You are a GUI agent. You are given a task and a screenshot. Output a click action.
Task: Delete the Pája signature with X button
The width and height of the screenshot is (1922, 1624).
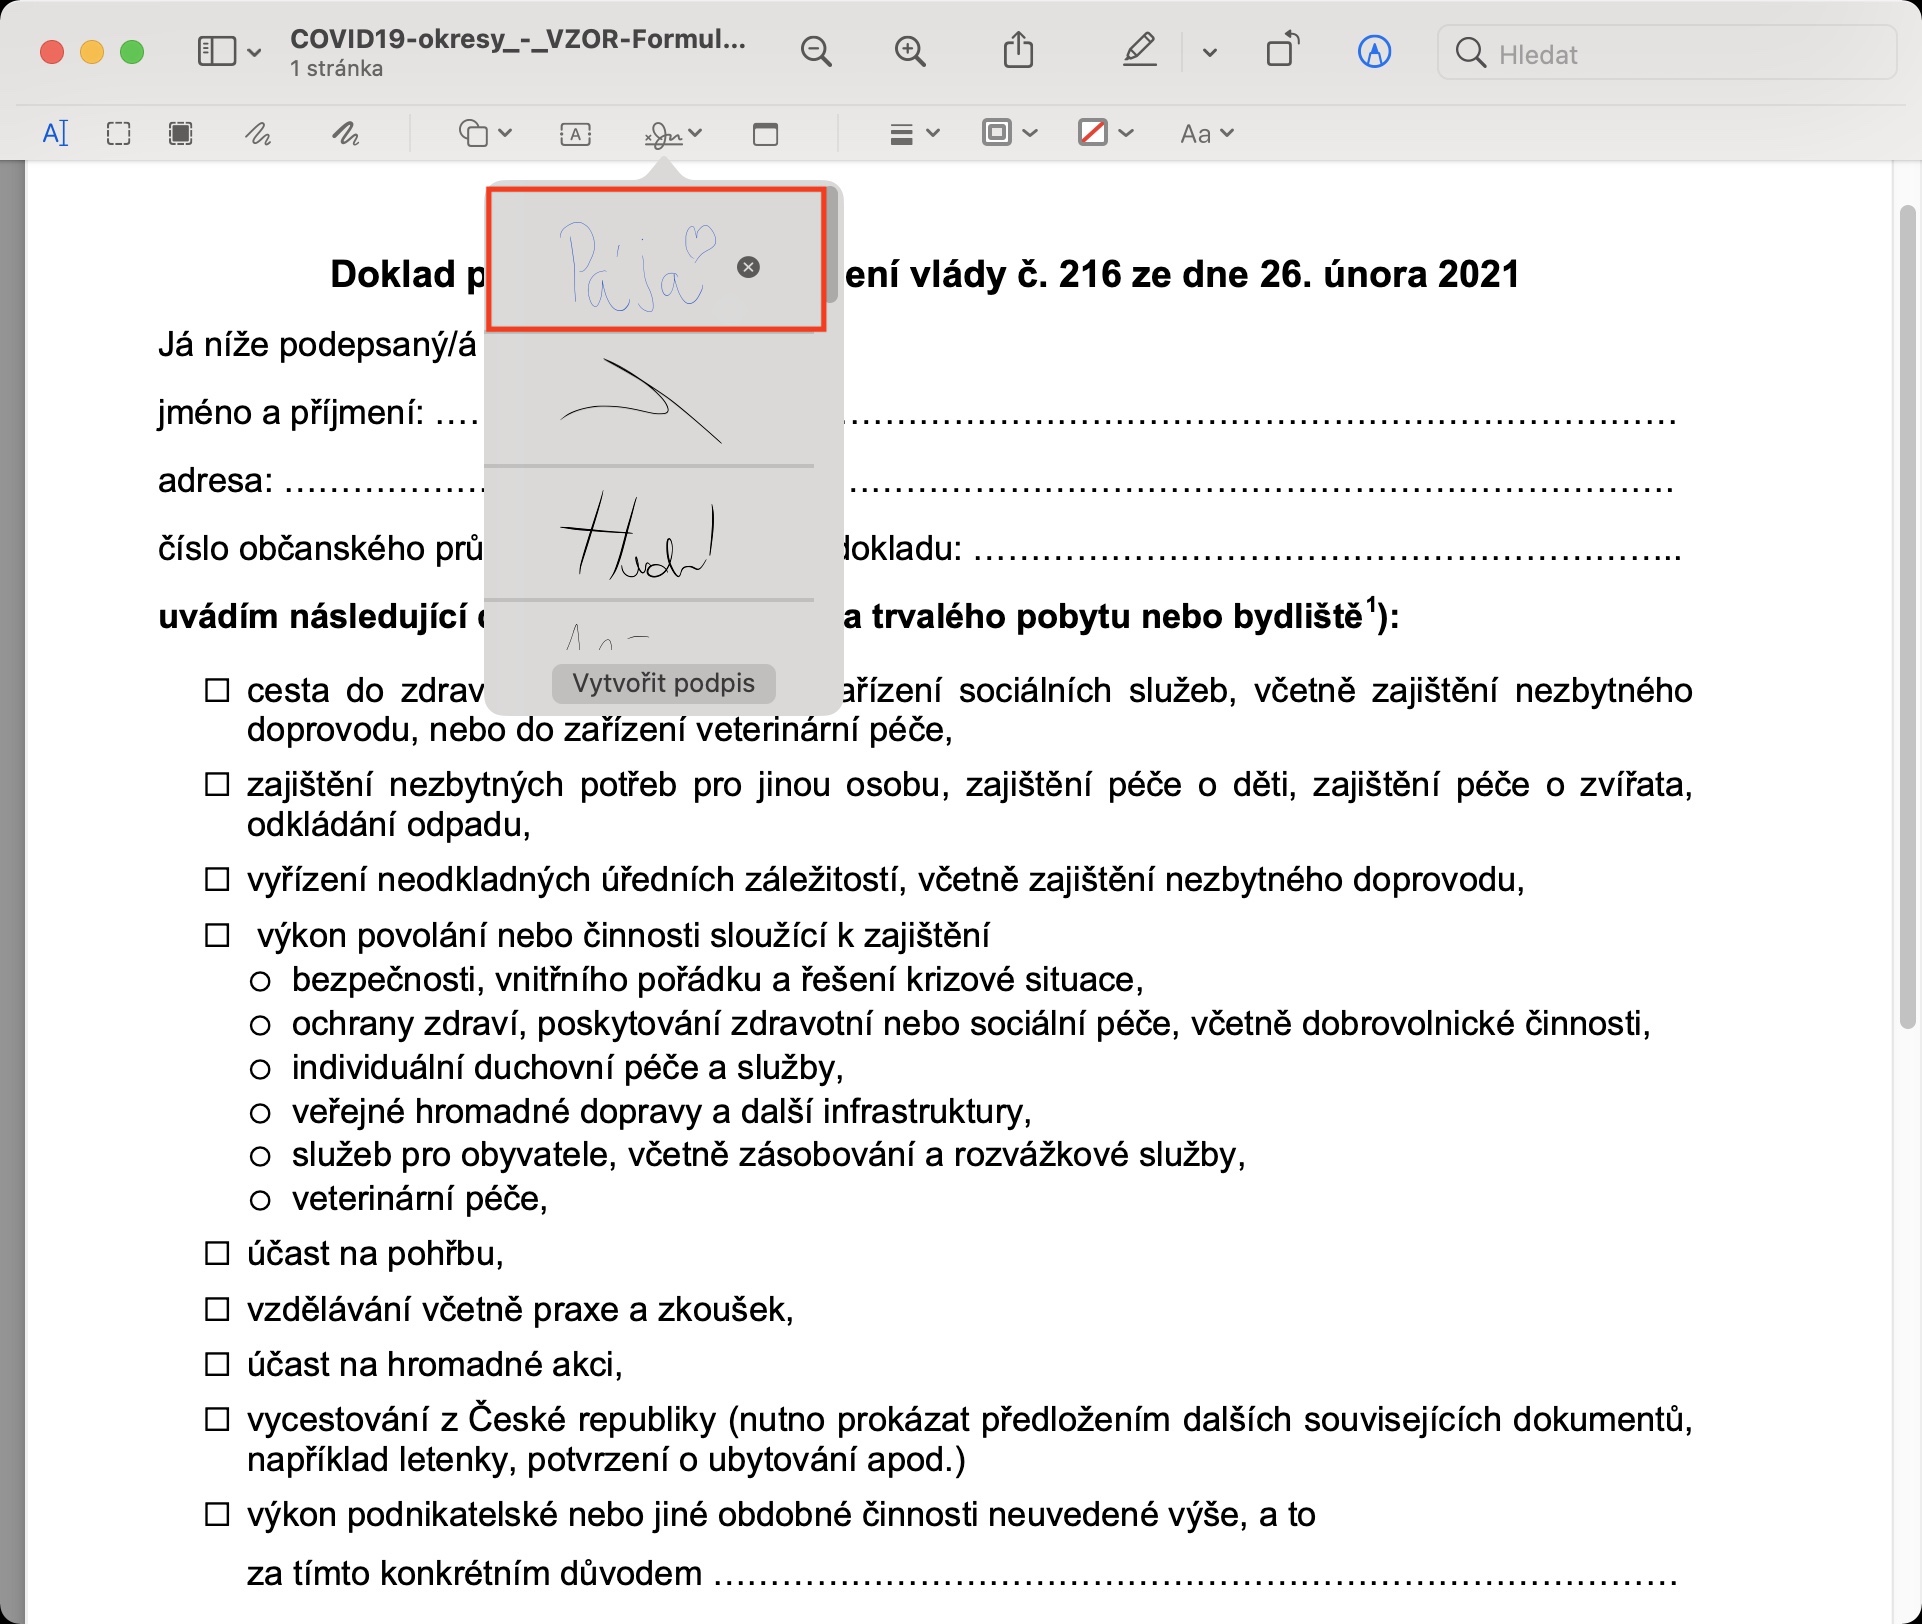tap(748, 267)
